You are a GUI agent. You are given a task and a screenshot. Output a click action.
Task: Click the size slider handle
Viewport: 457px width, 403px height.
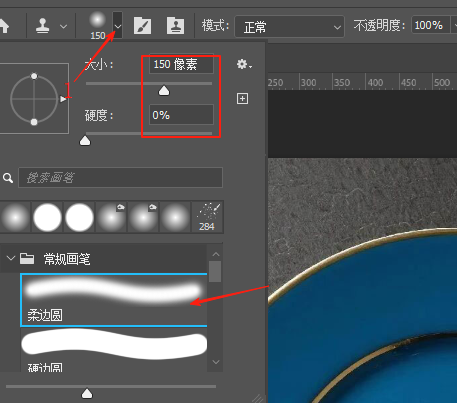(164, 91)
